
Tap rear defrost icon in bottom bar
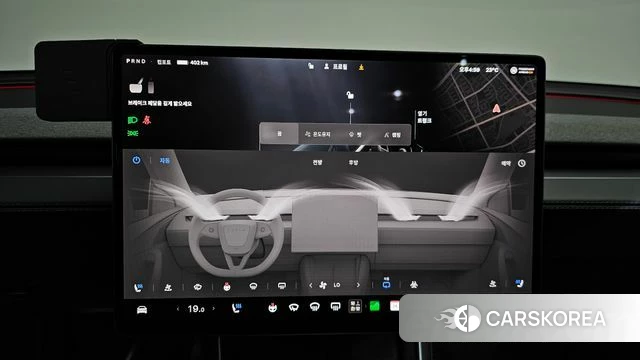(335, 306)
